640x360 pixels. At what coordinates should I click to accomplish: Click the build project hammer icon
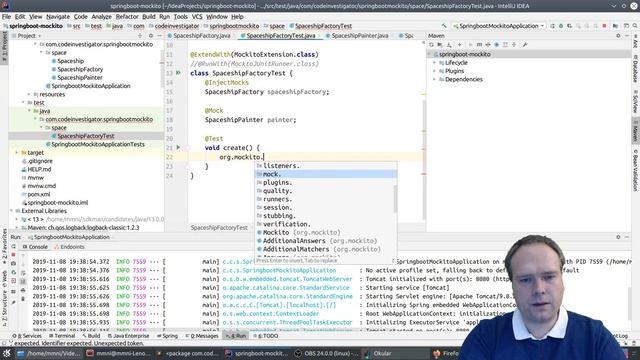(x=444, y=26)
